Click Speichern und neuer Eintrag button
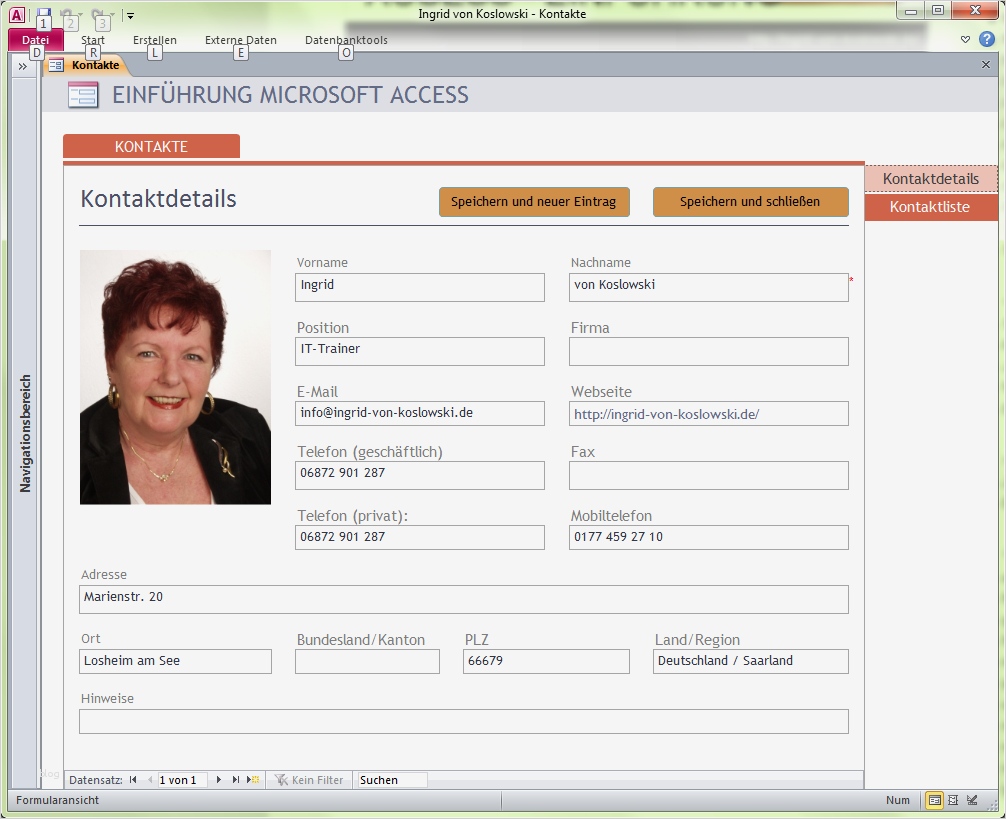 click(x=534, y=201)
